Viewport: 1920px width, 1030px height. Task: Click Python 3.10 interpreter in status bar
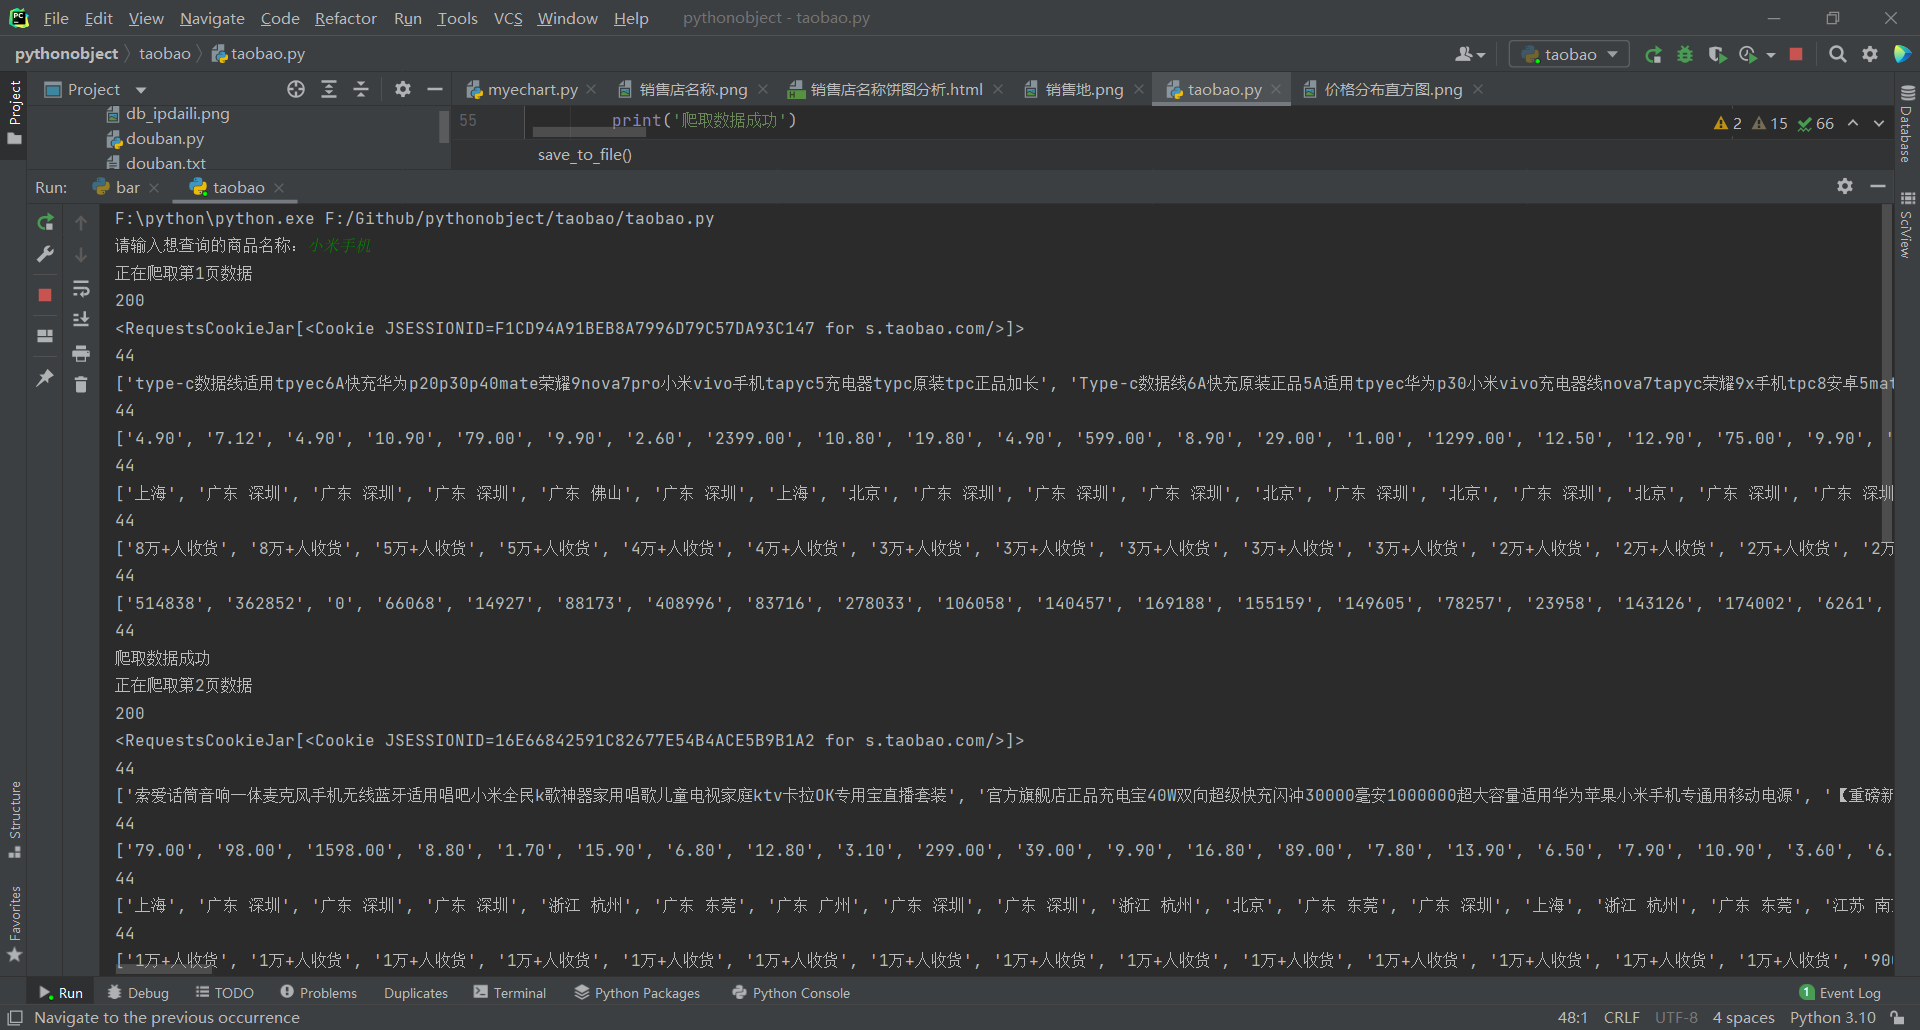[x=1833, y=1018]
